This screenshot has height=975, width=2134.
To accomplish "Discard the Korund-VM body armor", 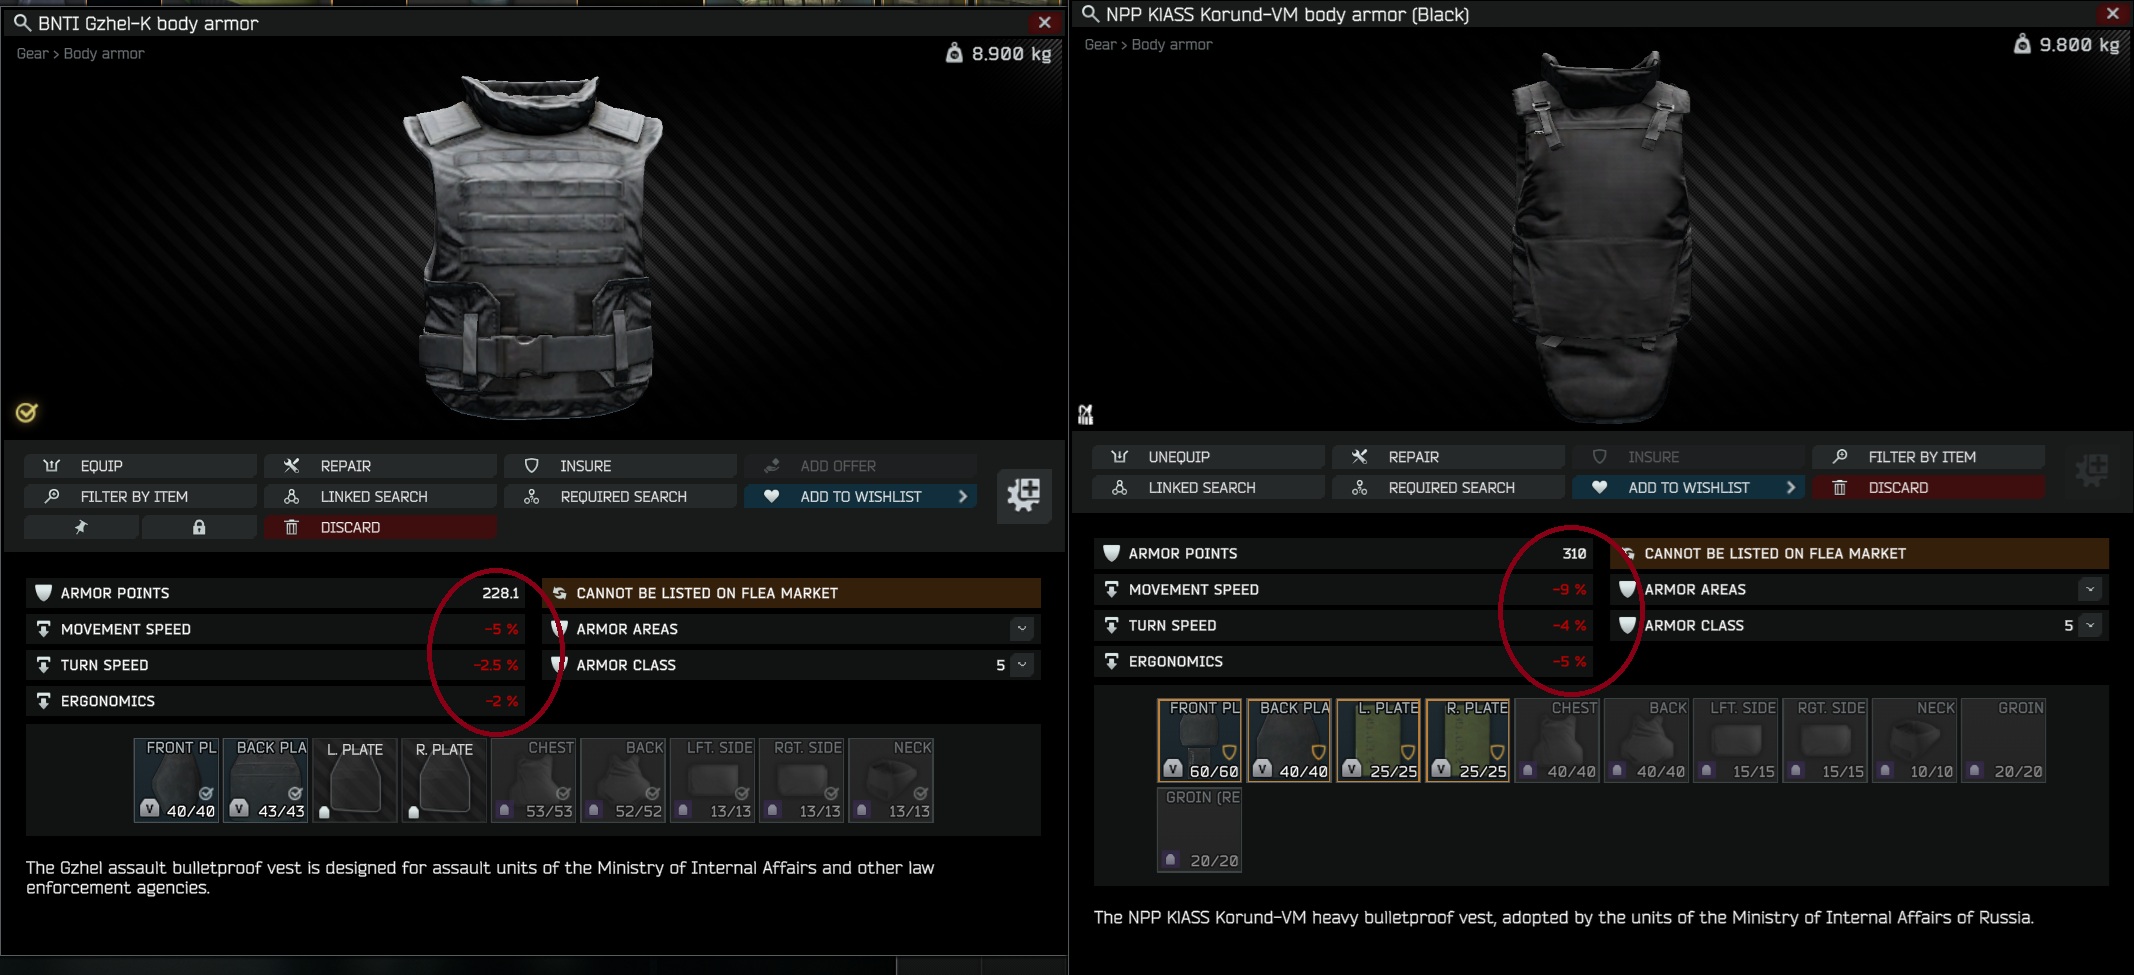I will pos(1929,488).
